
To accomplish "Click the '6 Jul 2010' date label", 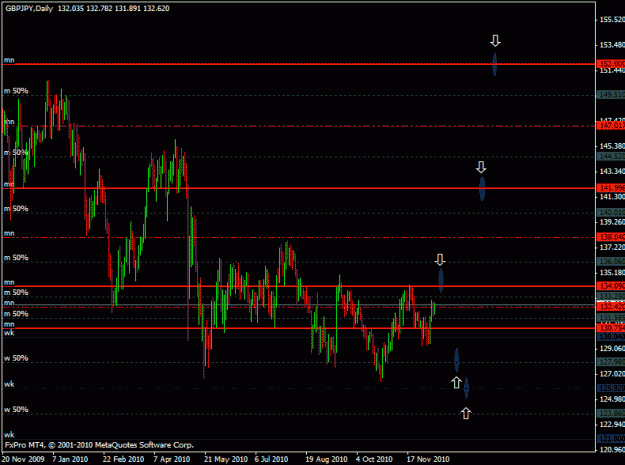I will click(x=271, y=459).
